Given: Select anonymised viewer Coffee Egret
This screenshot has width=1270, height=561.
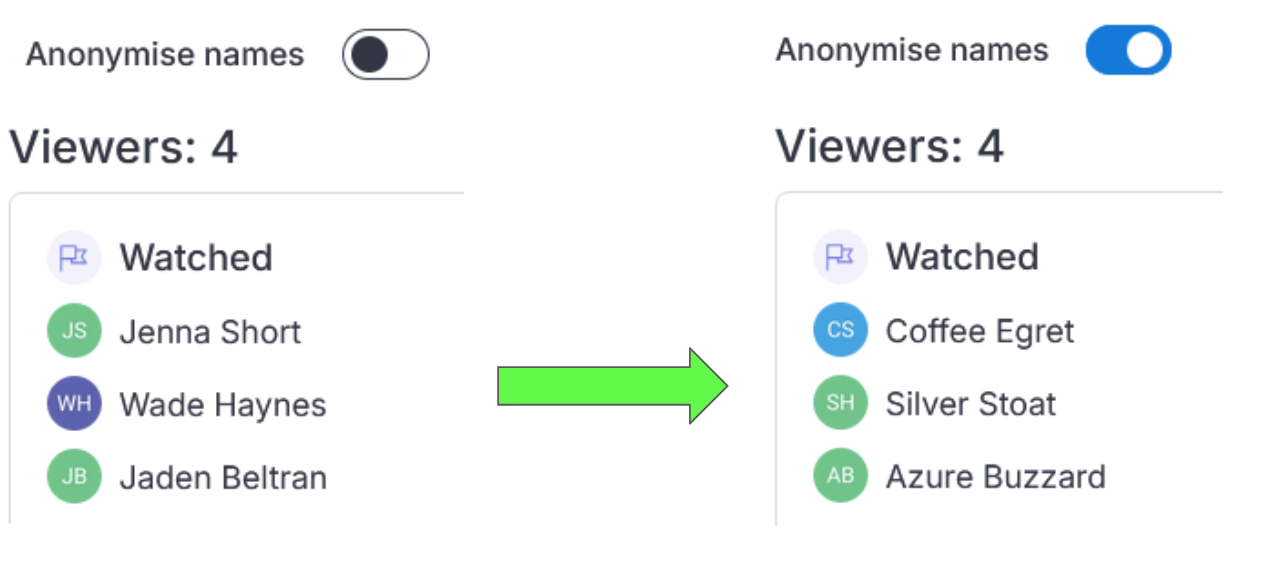Looking at the screenshot, I should point(980,332).
